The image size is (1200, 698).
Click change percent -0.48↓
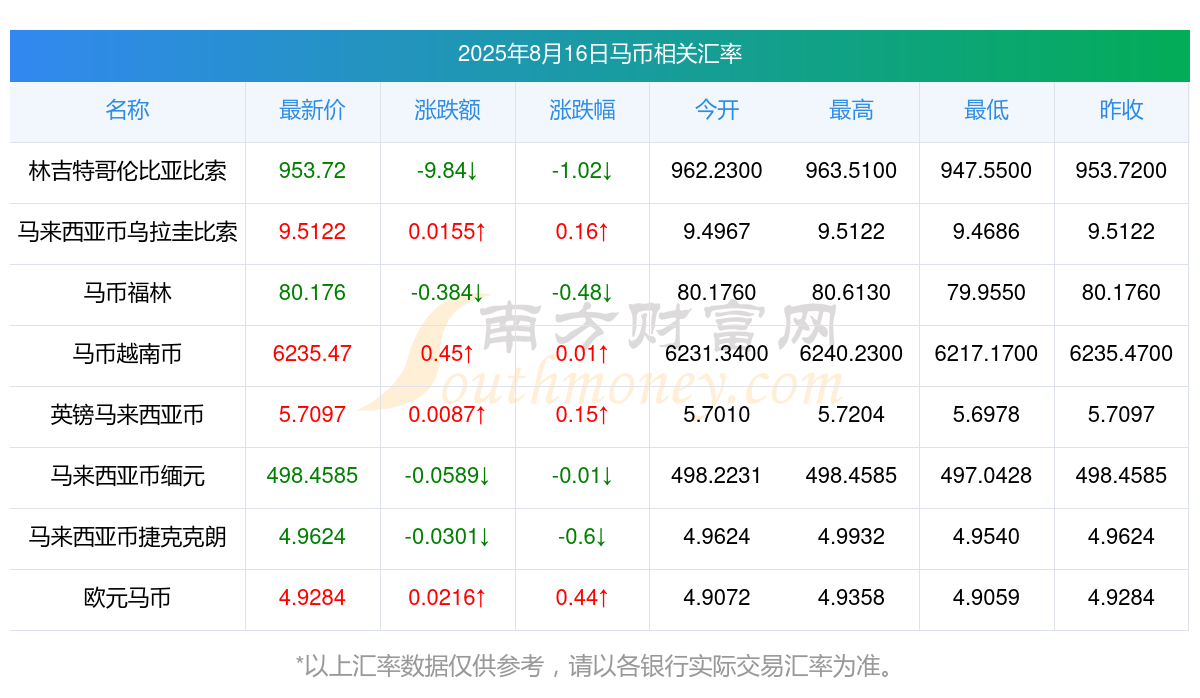(583, 293)
